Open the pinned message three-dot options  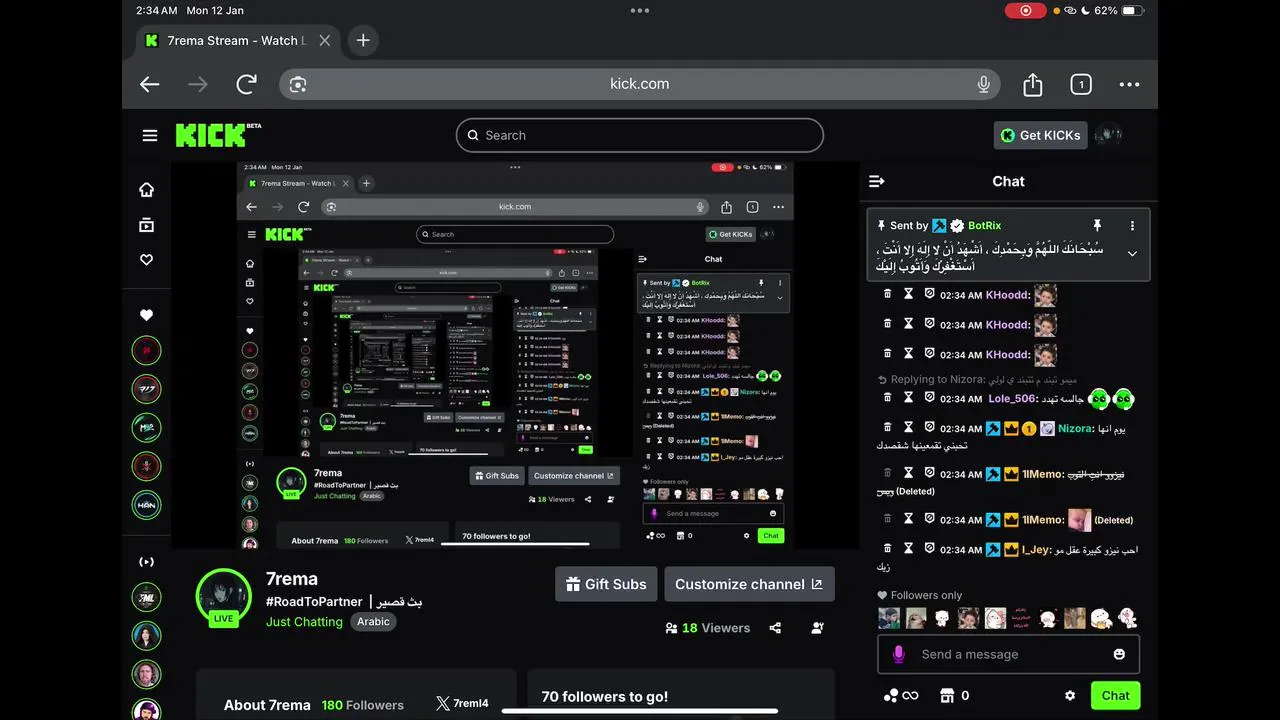(1132, 226)
